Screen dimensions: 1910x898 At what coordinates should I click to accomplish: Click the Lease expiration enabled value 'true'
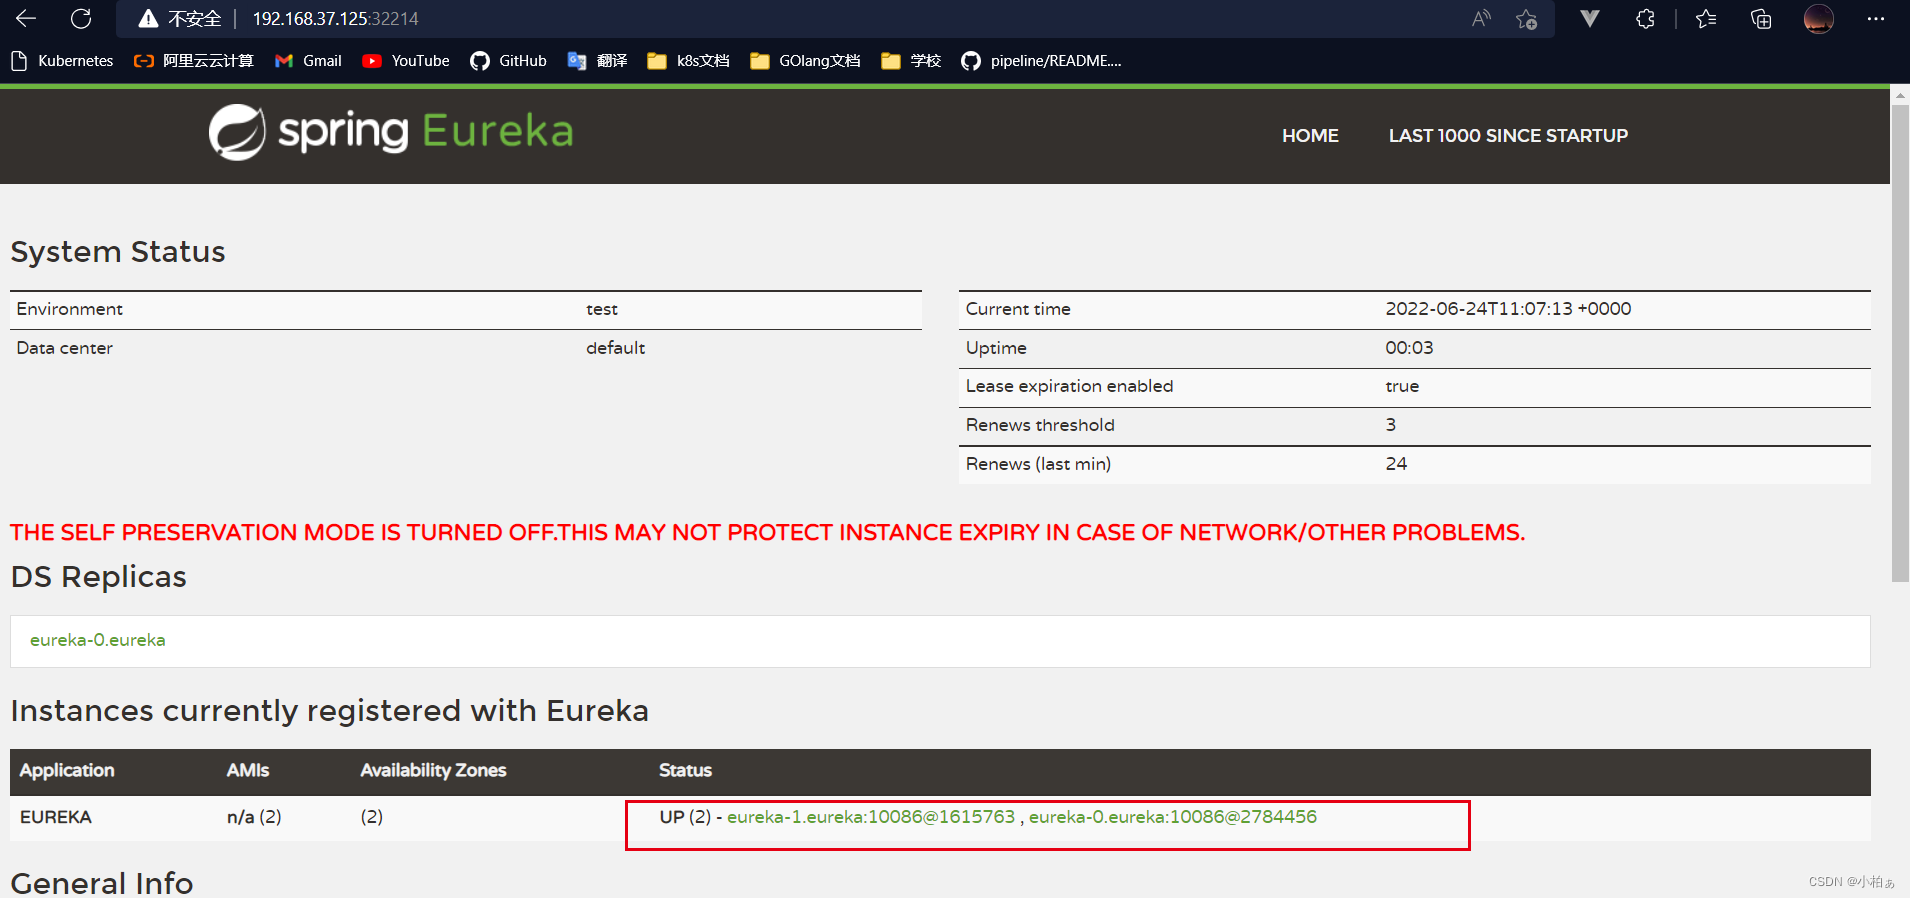click(x=1402, y=386)
